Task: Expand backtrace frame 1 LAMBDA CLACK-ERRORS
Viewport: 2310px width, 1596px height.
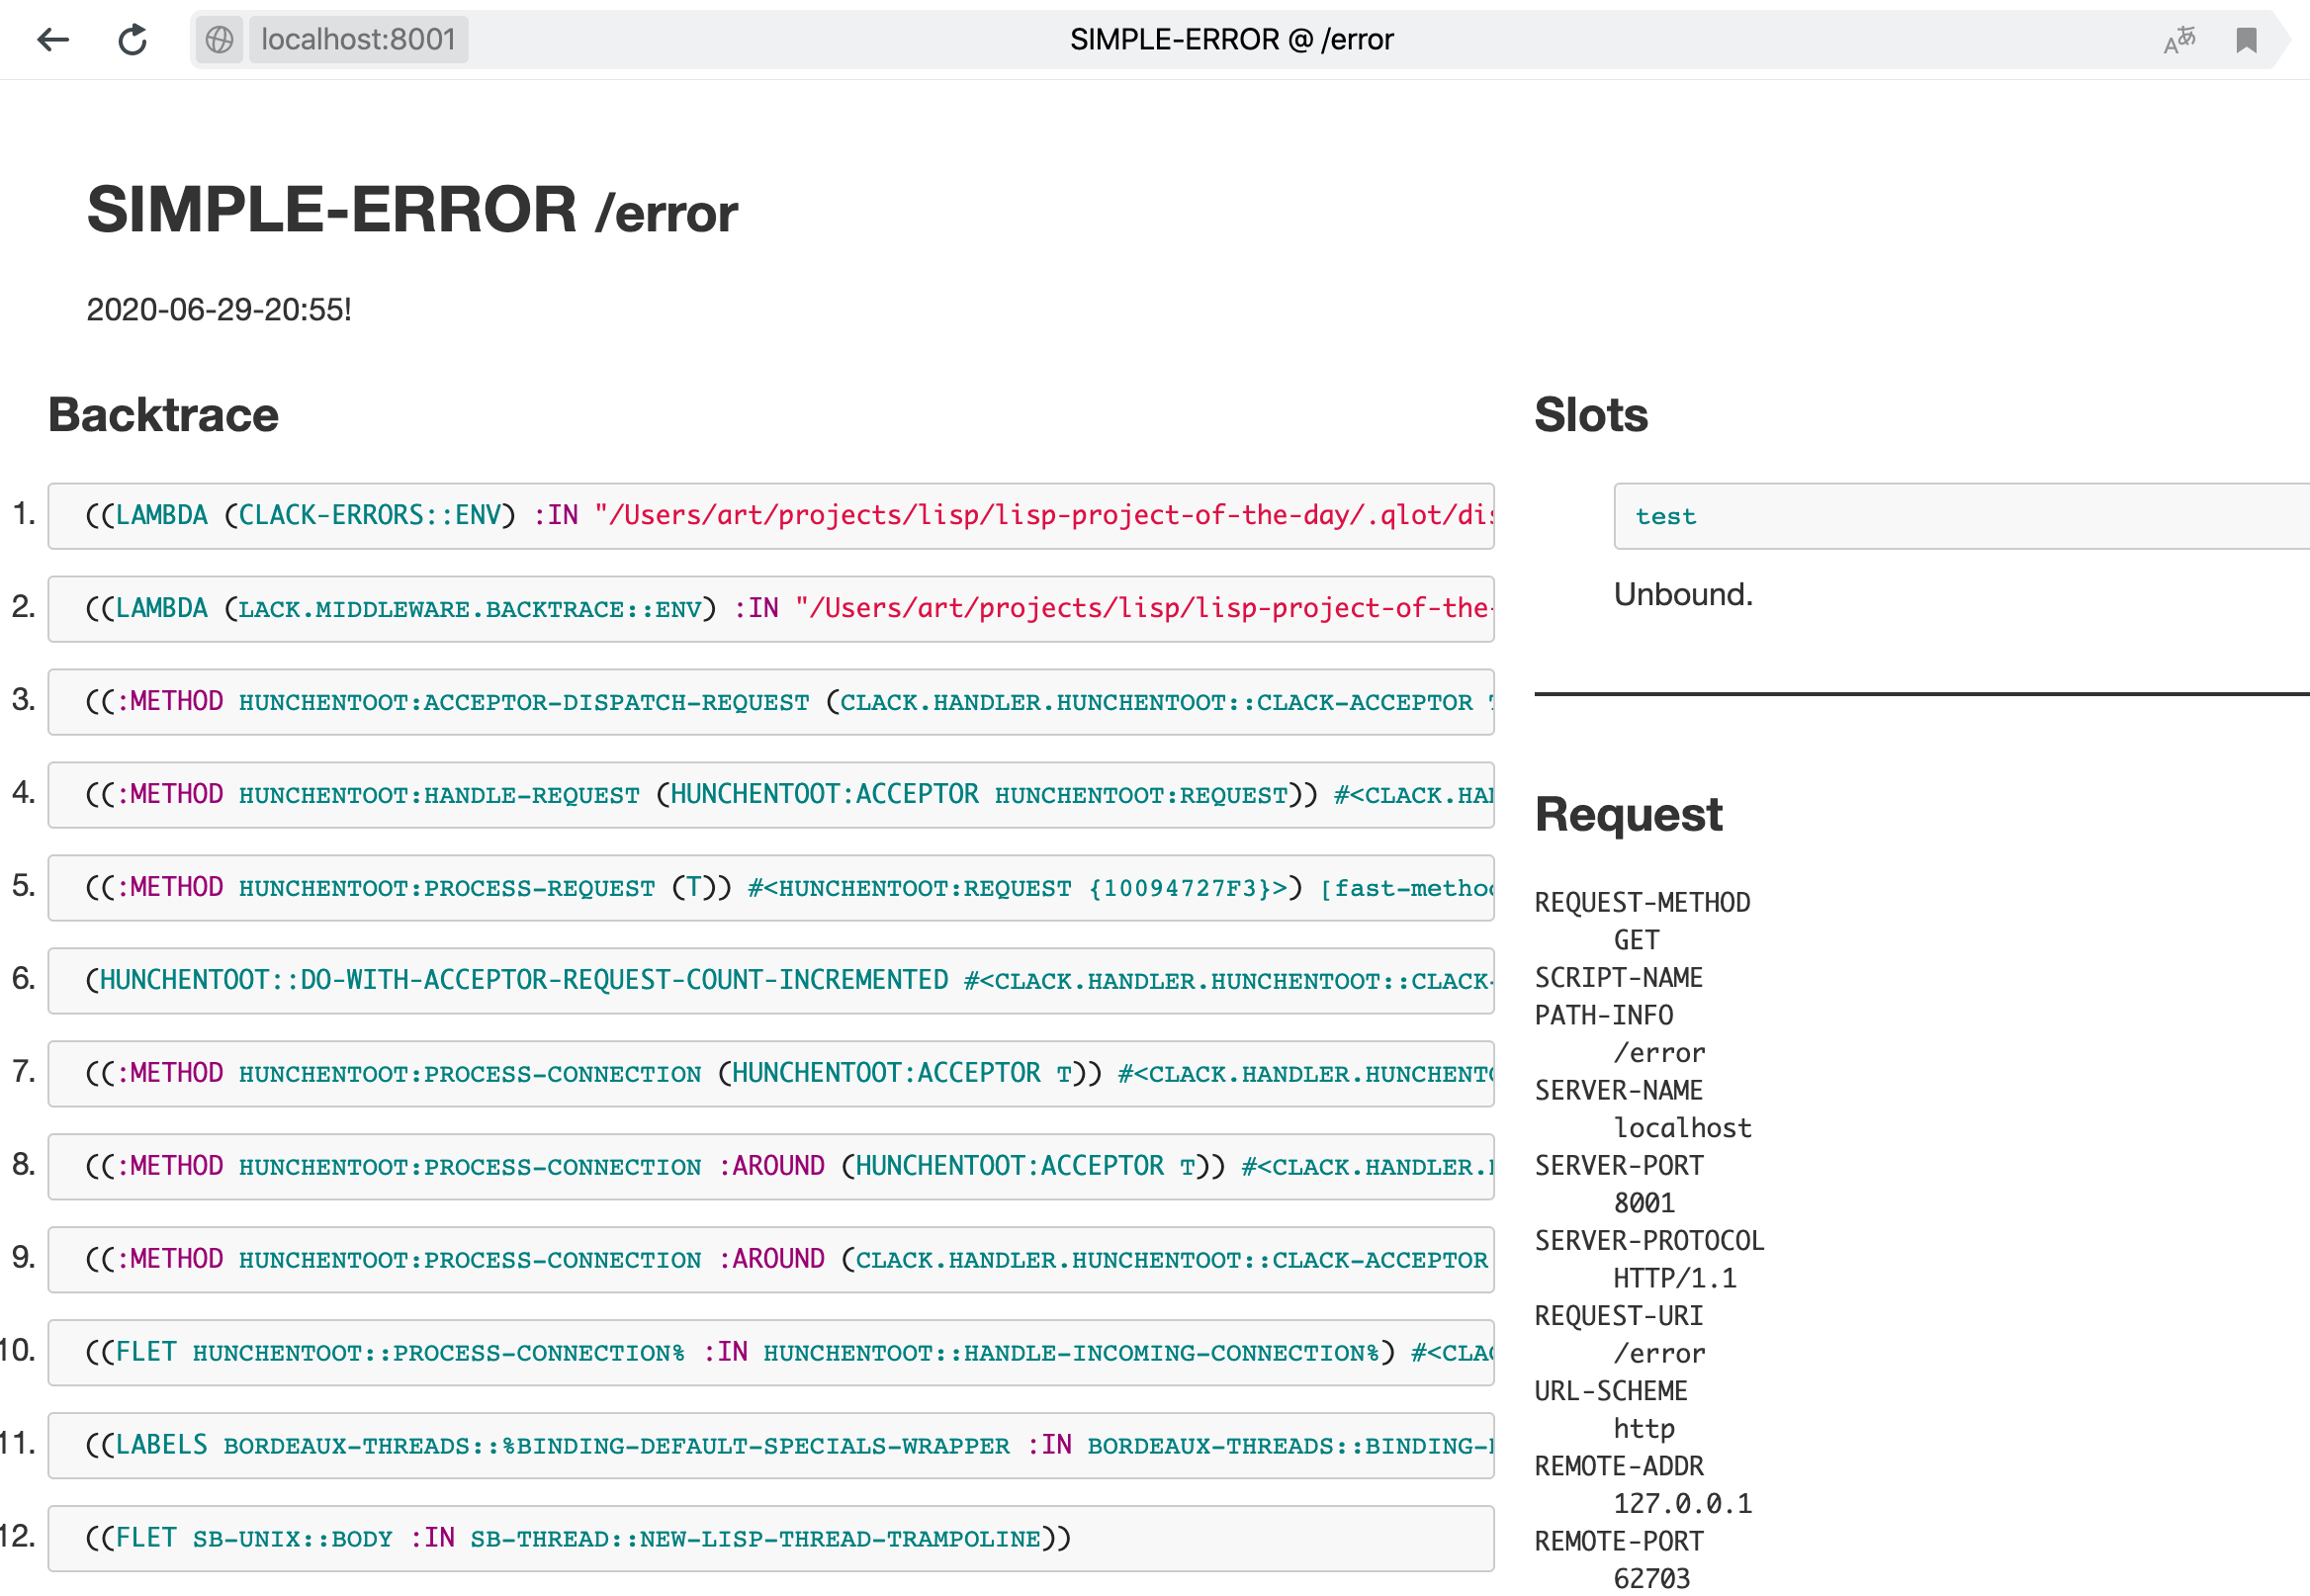Action: click(771, 516)
